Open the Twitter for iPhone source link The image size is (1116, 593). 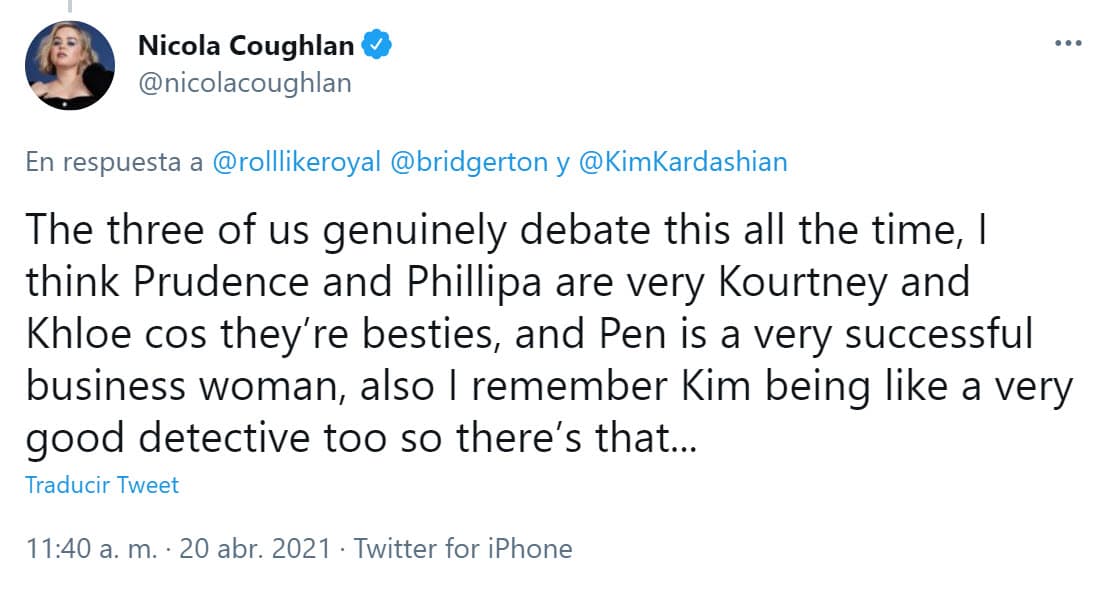(463, 548)
